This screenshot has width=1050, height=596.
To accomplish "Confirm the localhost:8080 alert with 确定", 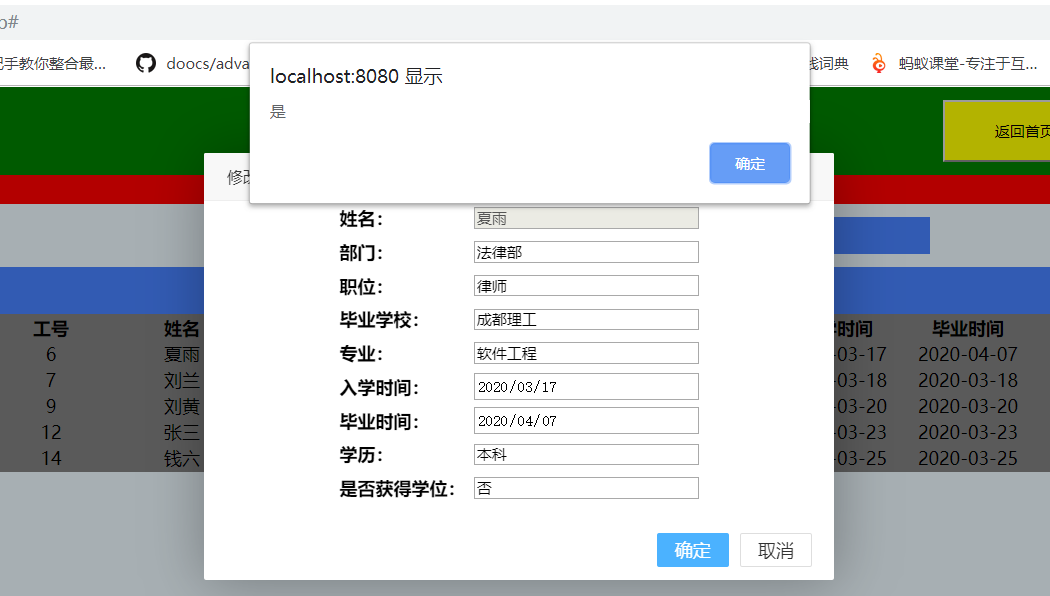I will (750, 163).
